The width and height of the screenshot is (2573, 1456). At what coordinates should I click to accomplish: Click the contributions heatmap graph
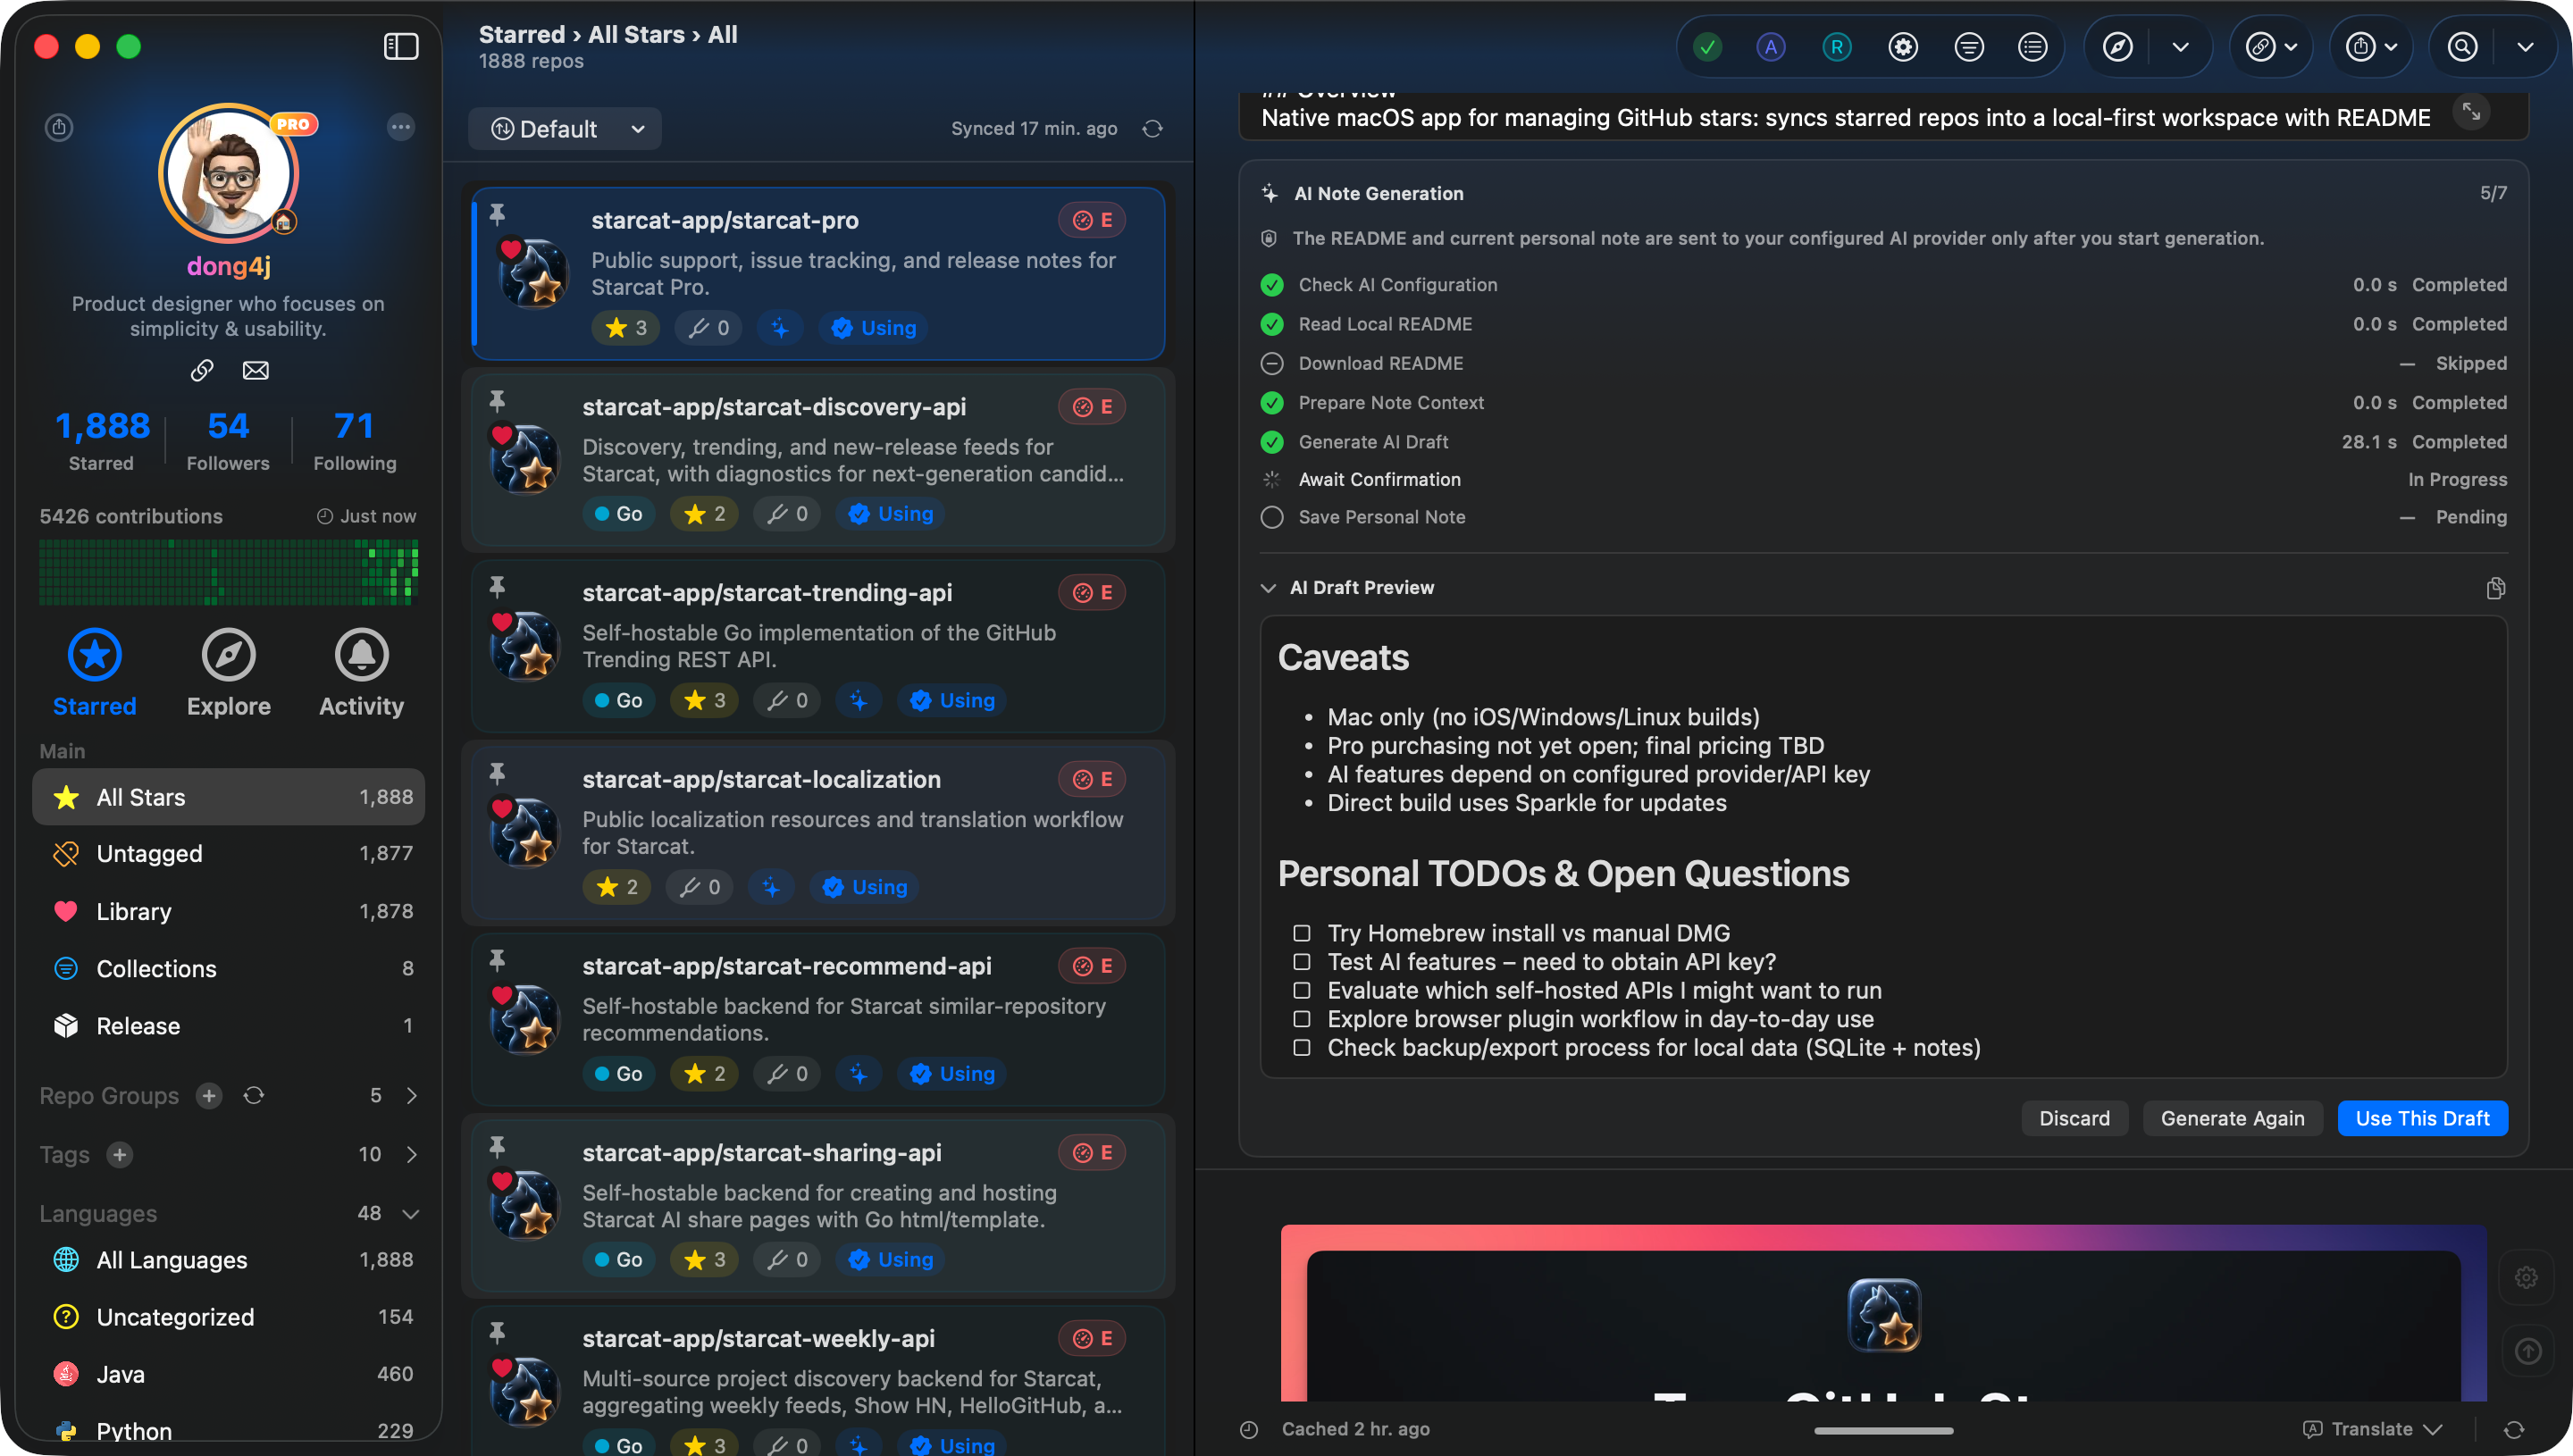[228, 572]
